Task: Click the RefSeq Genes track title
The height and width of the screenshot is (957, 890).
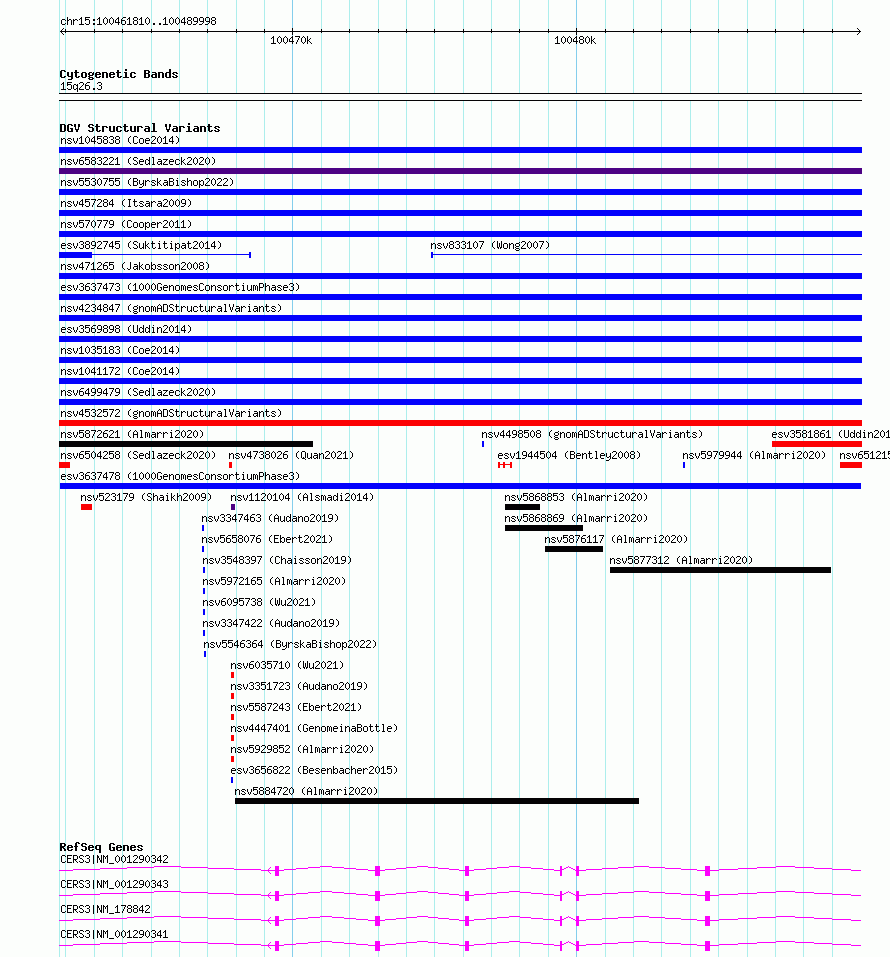Action: click(101, 847)
